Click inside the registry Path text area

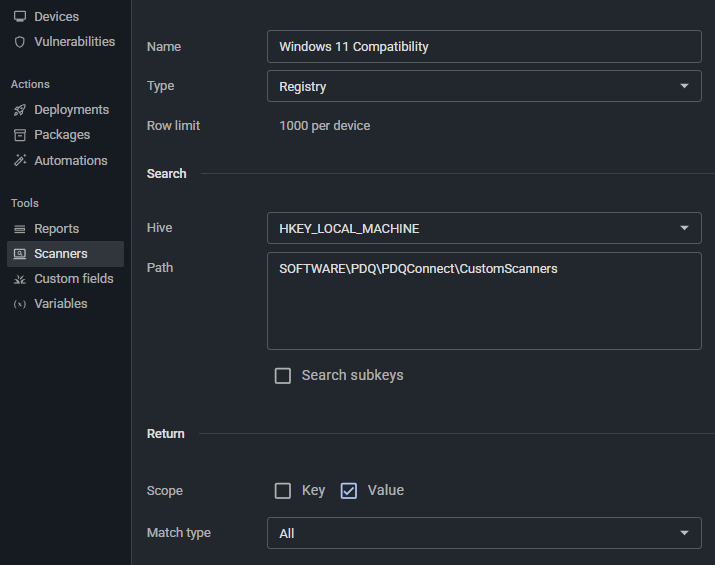coord(484,301)
